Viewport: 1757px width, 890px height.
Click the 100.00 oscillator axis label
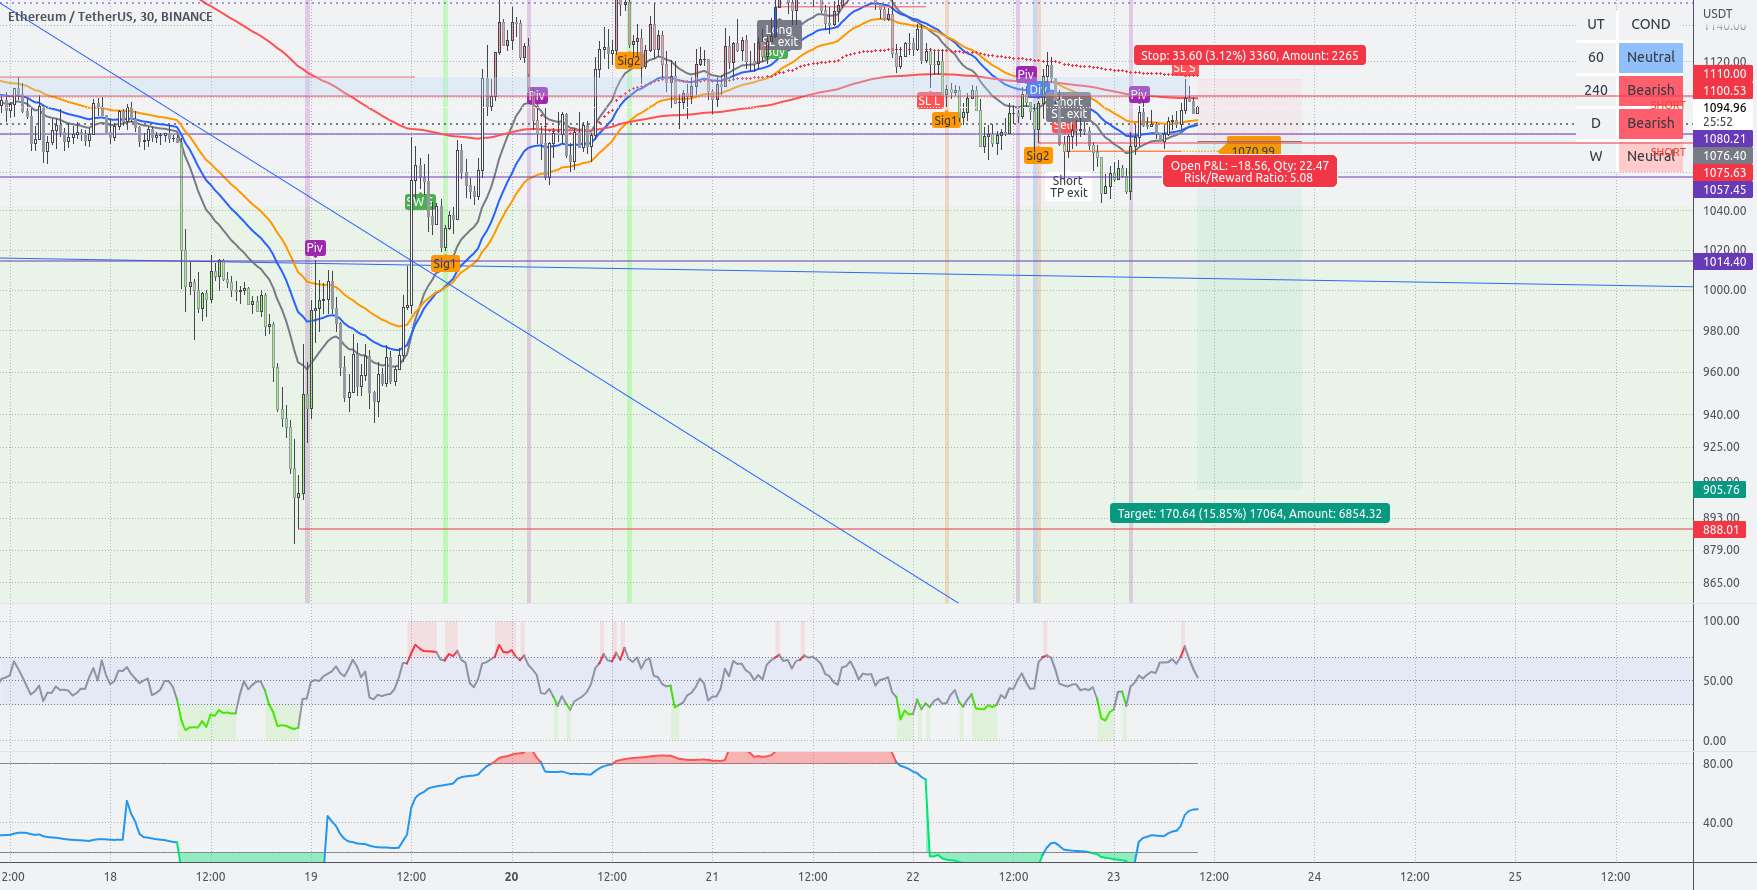(x=1721, y=621)
